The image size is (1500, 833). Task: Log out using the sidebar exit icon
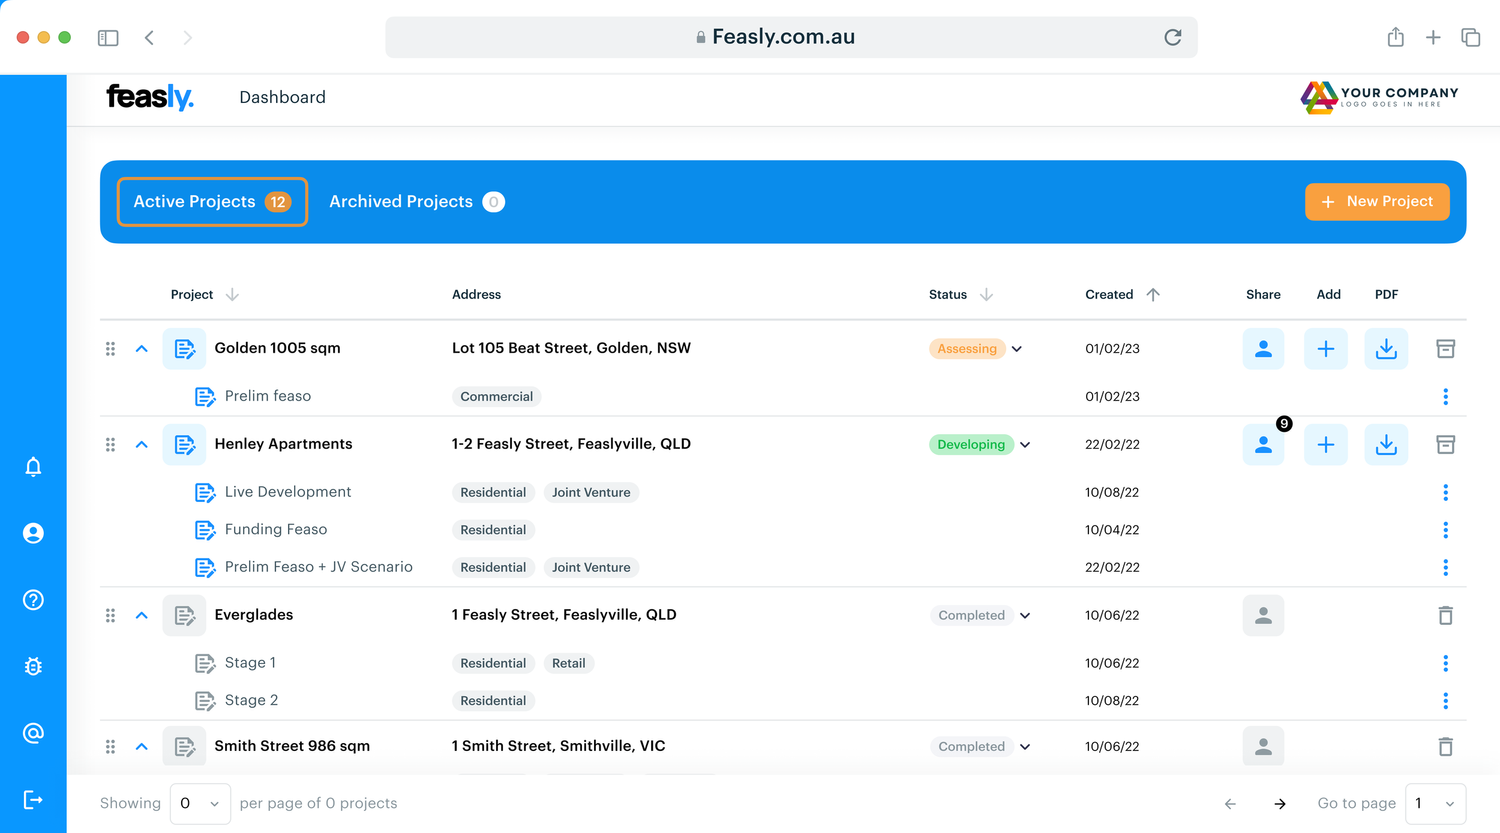point(33,799)
